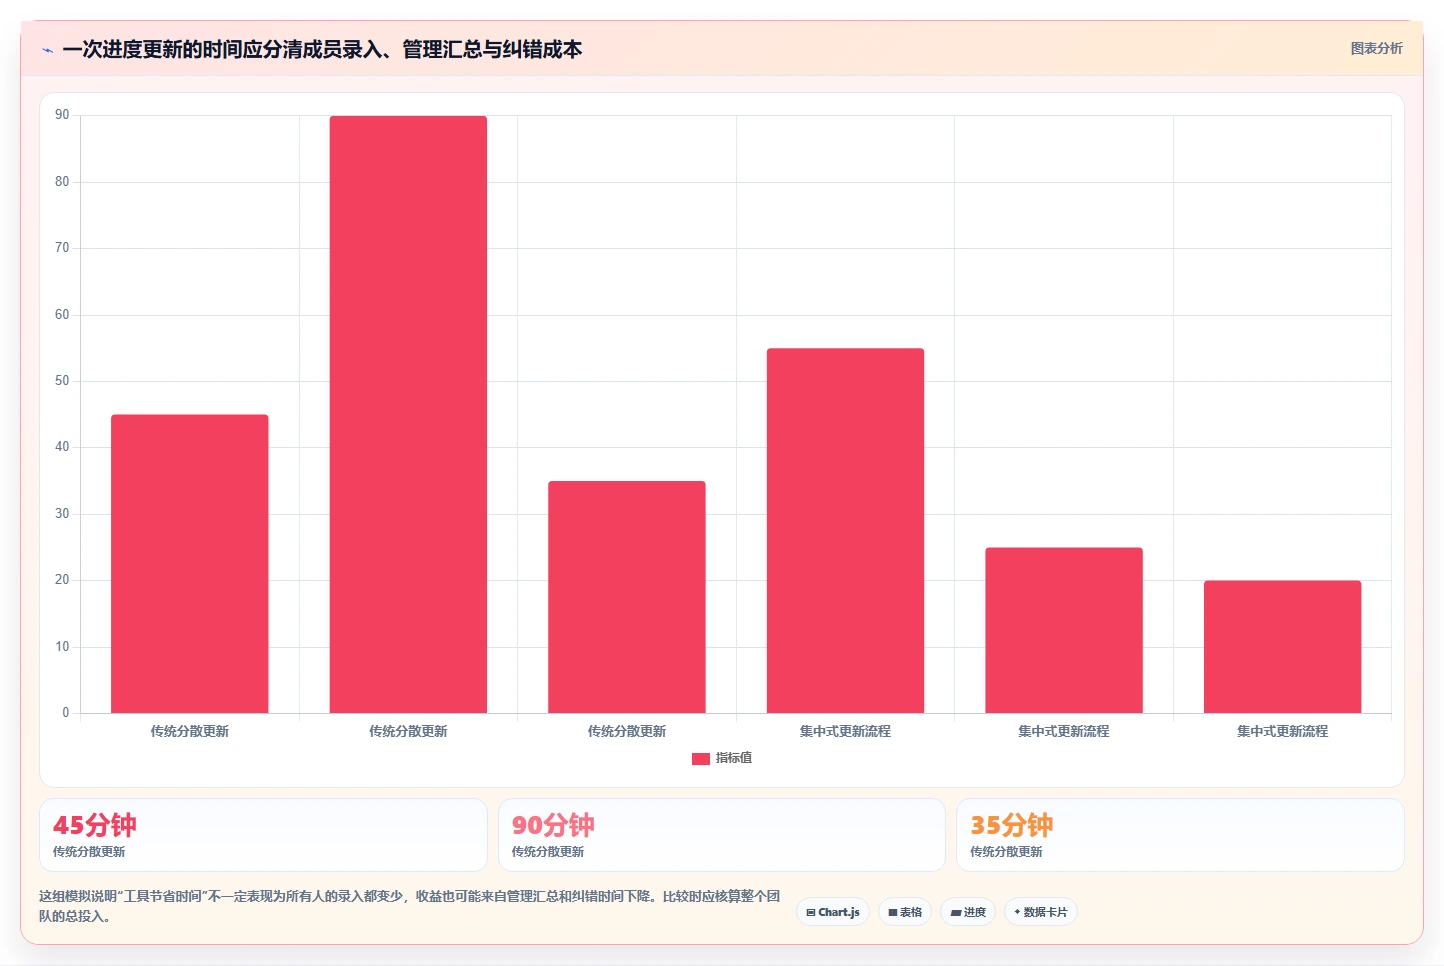Click the tallest bar reaching 90

408,415
